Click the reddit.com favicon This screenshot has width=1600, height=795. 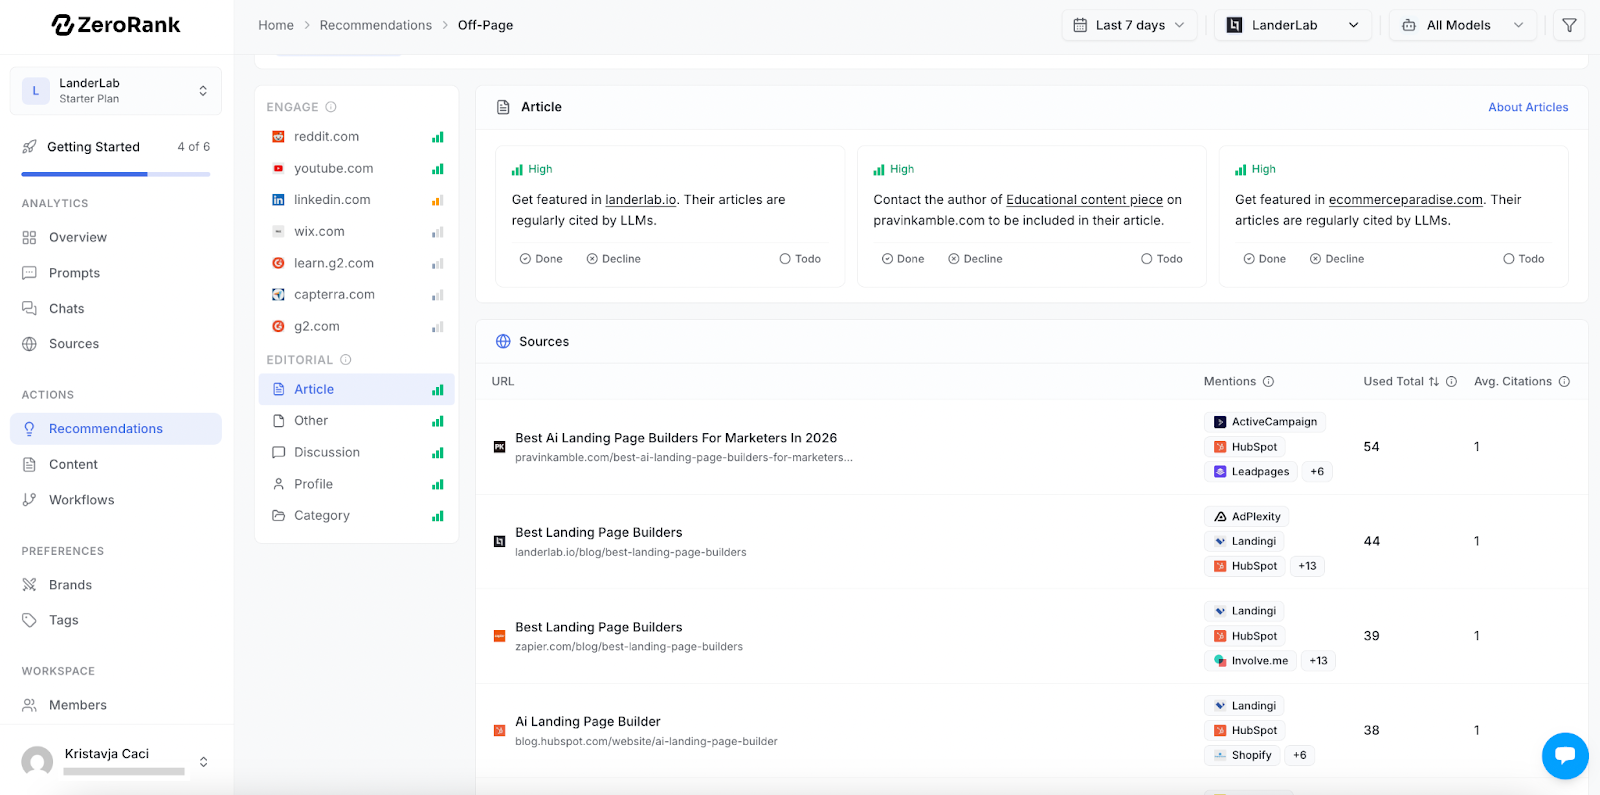[x=278, y=137]
